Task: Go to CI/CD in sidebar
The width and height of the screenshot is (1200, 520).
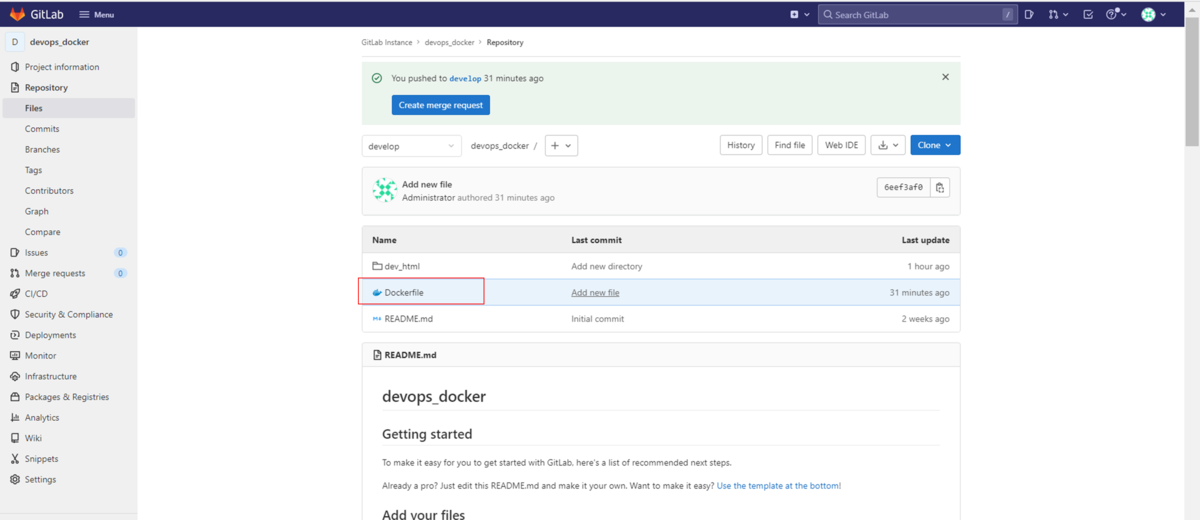Action: point(36,294)
